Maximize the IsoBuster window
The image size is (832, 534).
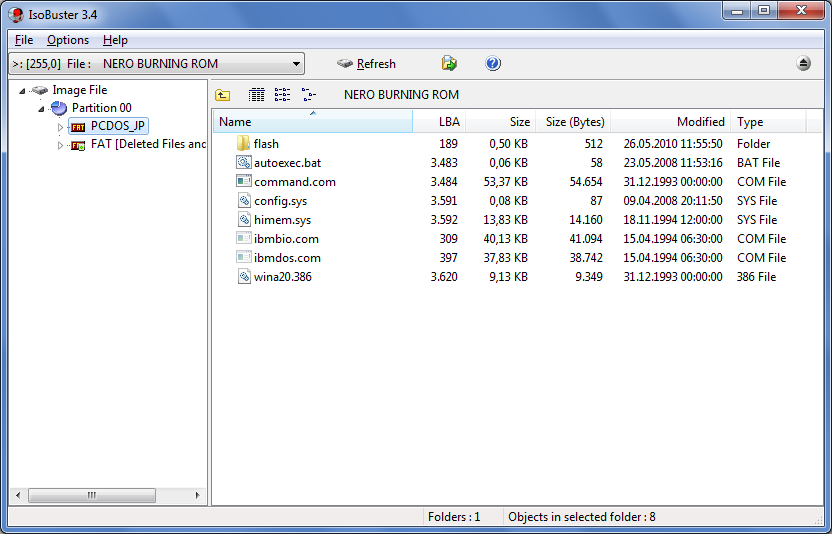764,11
